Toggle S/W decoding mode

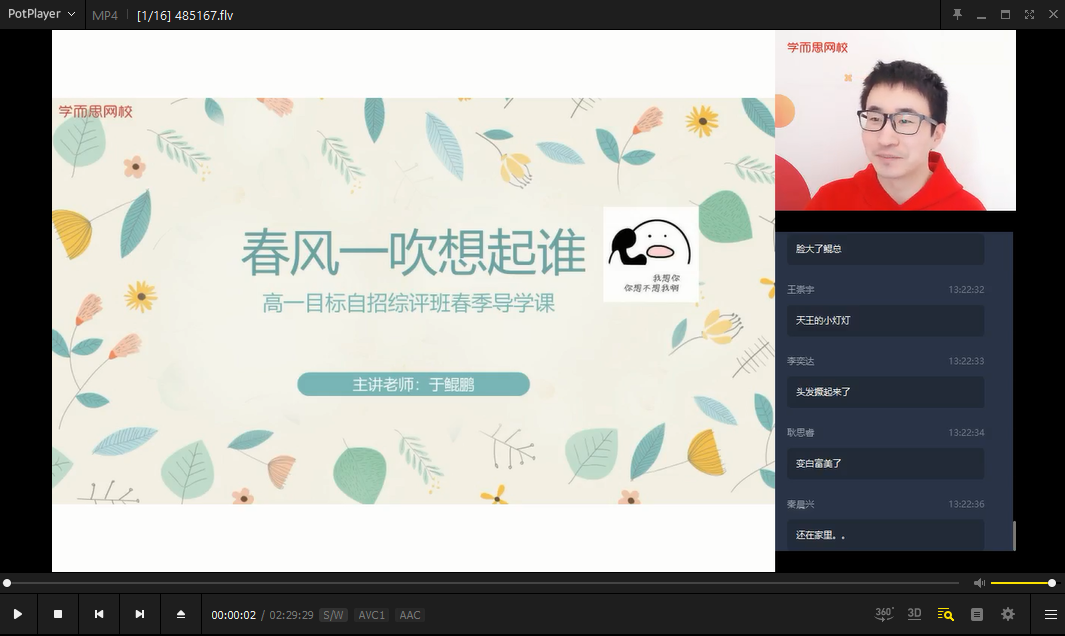(x=331, y=615)
